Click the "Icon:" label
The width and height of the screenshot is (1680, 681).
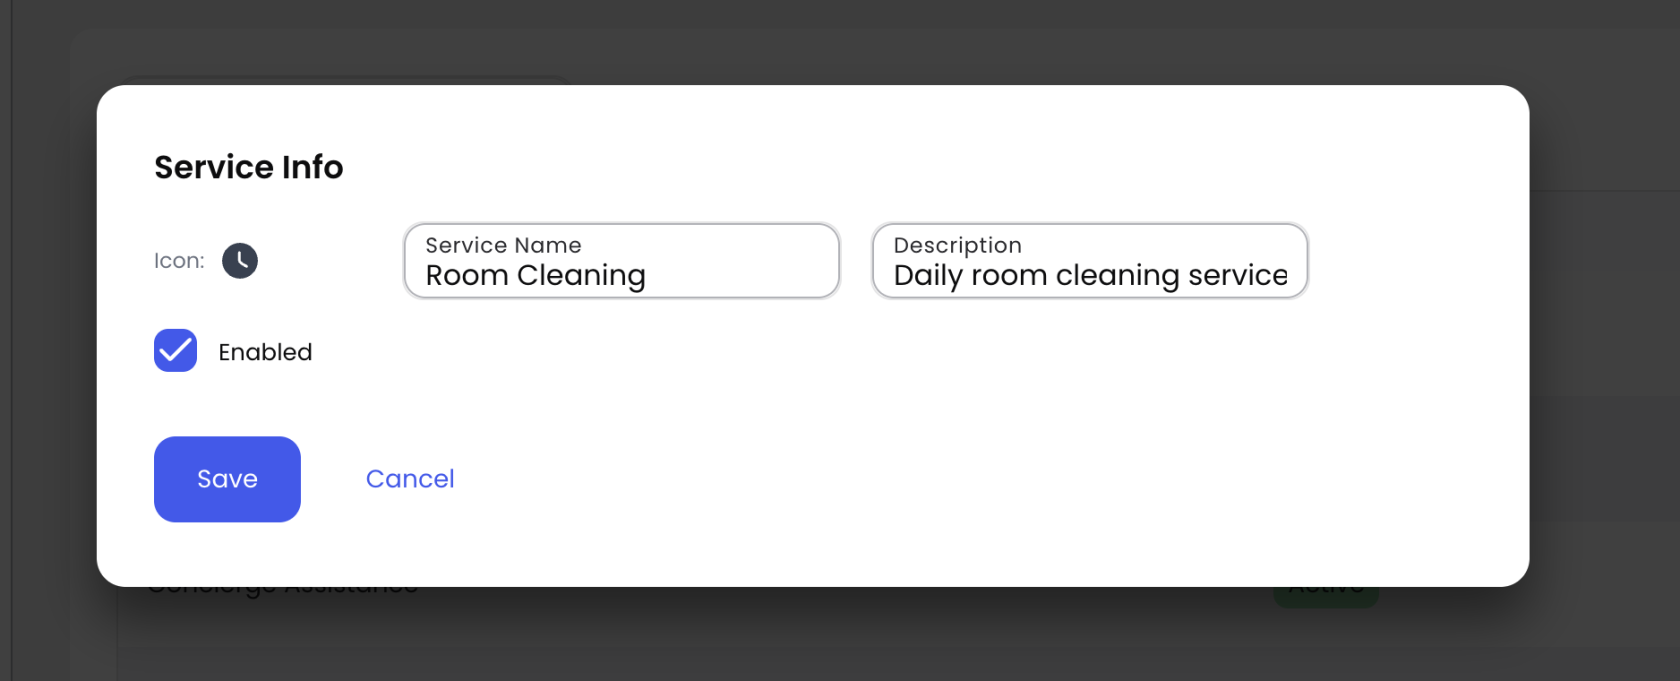179,261
